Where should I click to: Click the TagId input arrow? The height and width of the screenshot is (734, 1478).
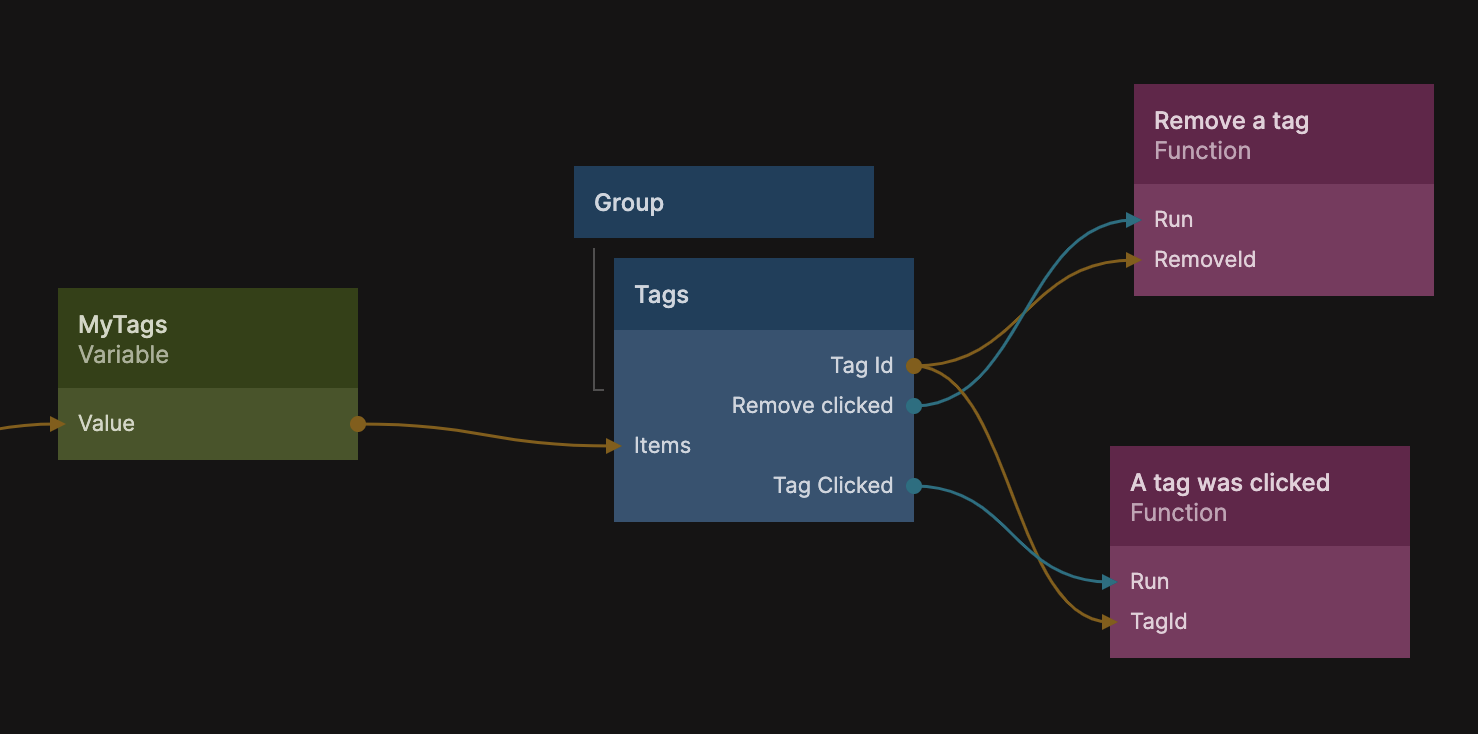tap(1110, 622)
